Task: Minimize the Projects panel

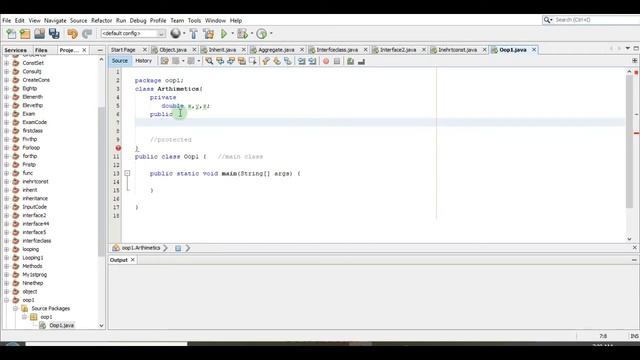Action: pyautogui.click(x=100, y=50)
